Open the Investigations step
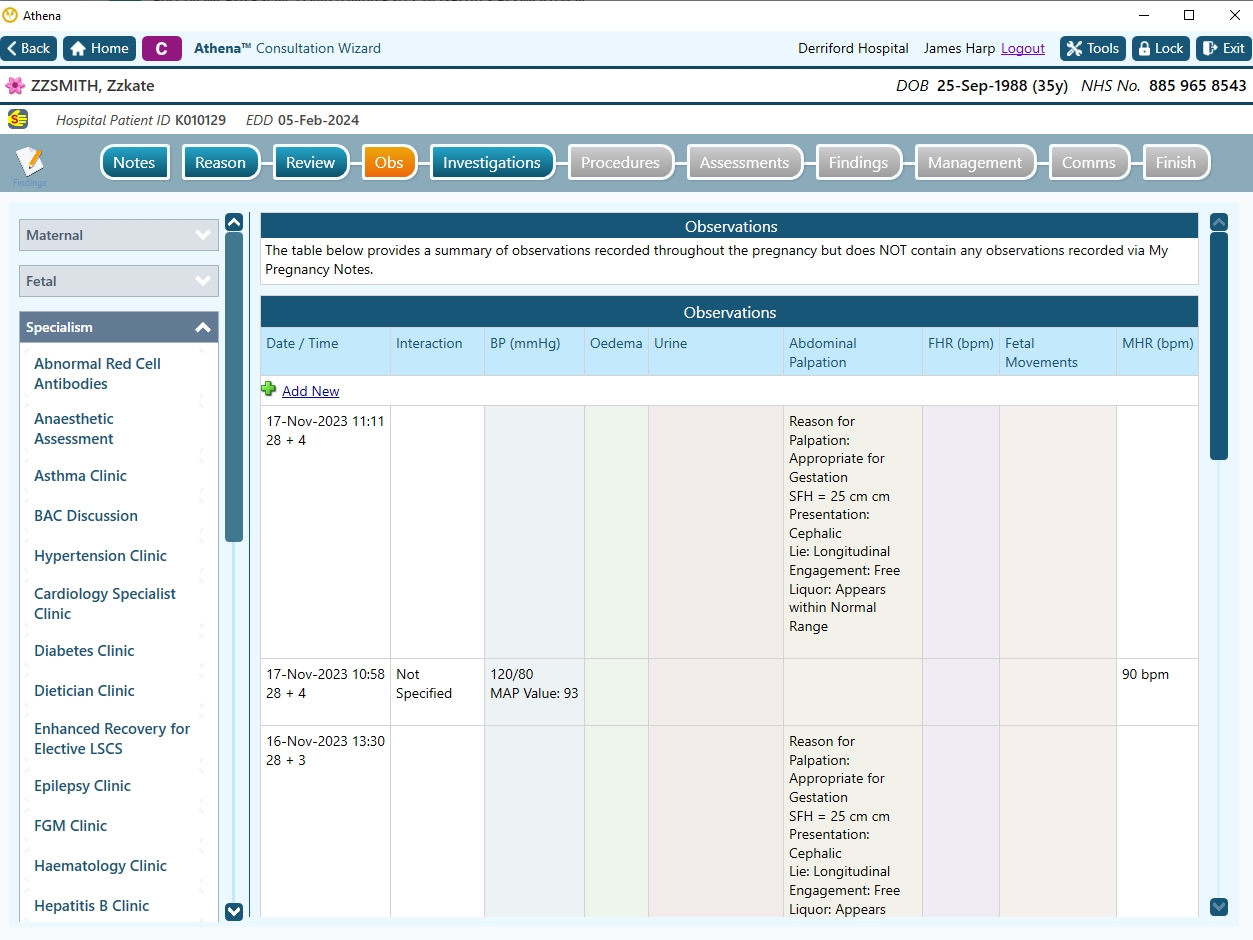Image resolution: width=1253 pixels, height=940 pixels. point(492,163)
